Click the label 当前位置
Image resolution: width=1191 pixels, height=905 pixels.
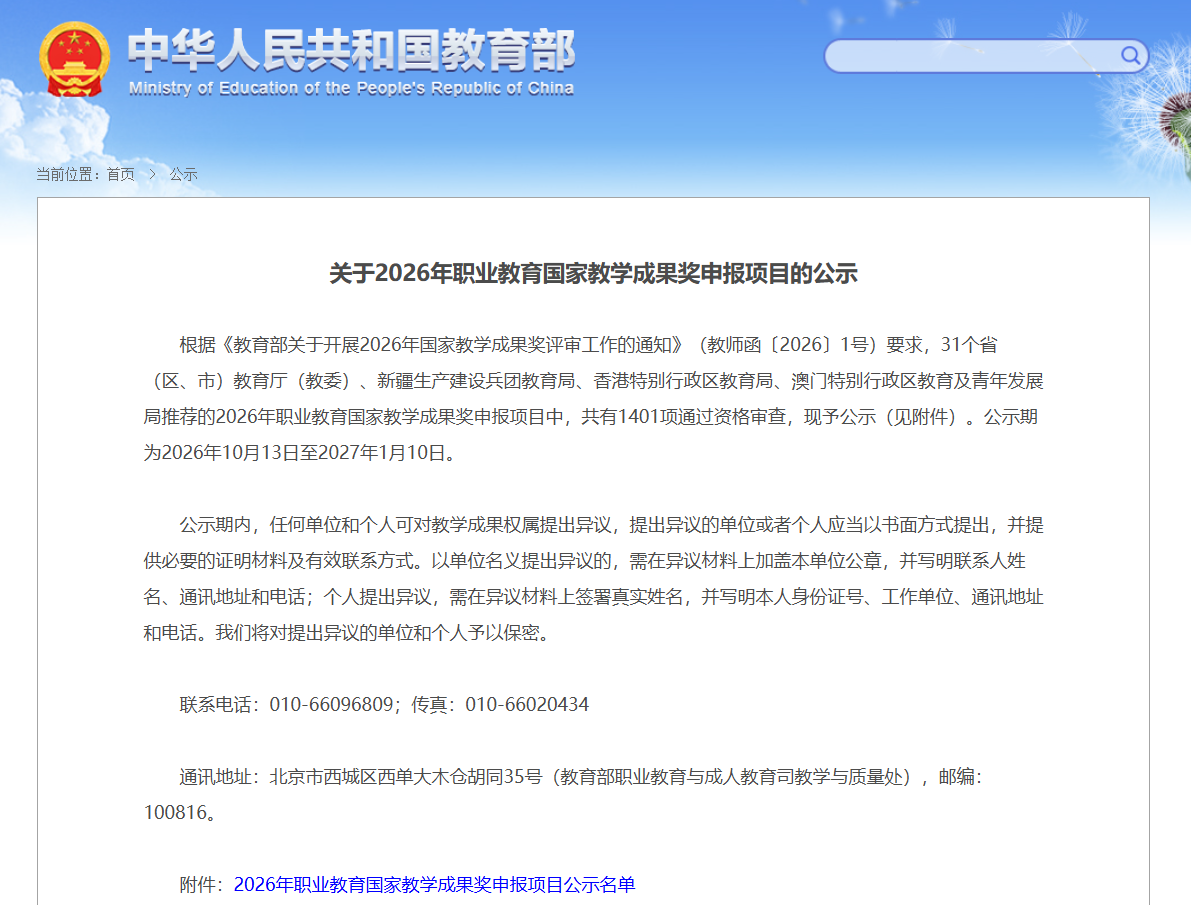pyautogui.click(x=65, y=175)
